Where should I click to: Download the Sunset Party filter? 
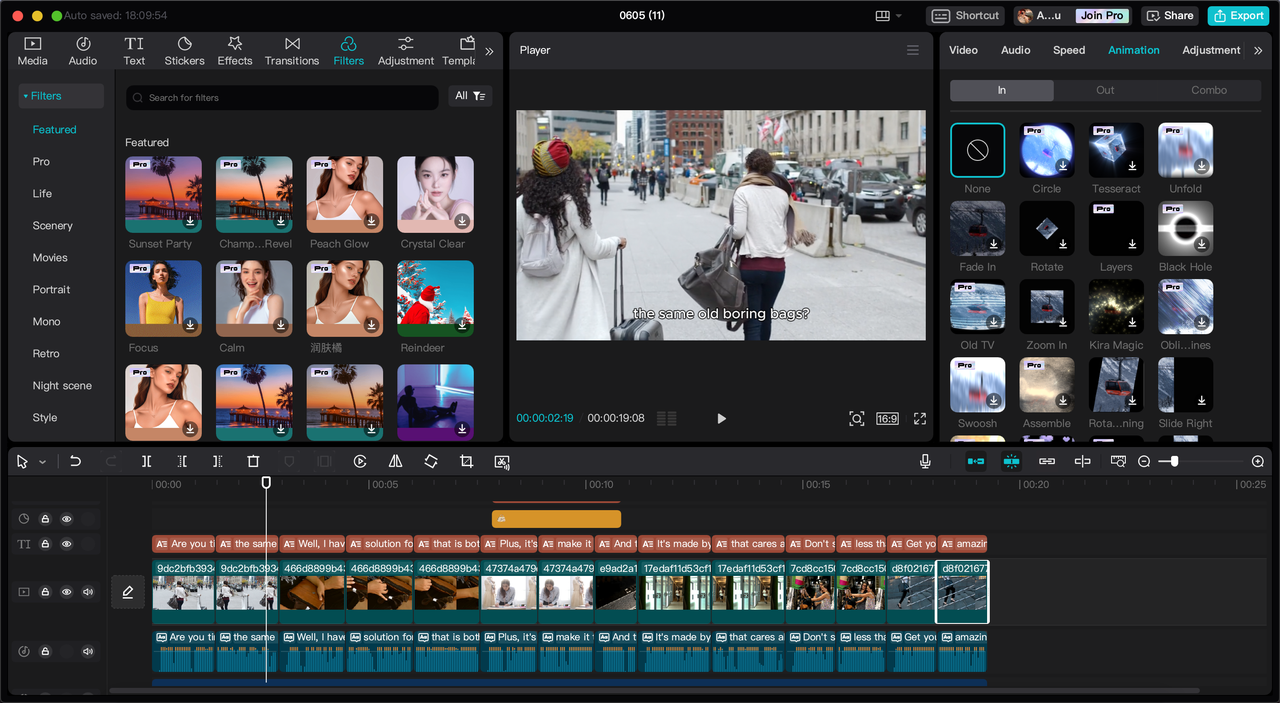tap(190, 221)
